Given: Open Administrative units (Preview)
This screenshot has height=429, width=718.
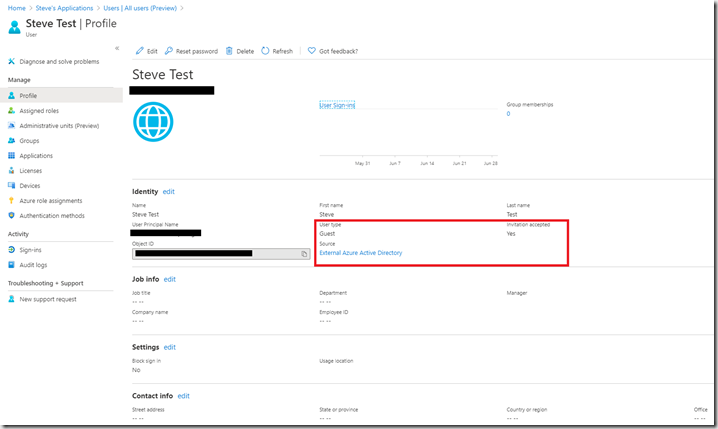Looking at the screenshot, I should pyautogui.click(x=59, y=126).
